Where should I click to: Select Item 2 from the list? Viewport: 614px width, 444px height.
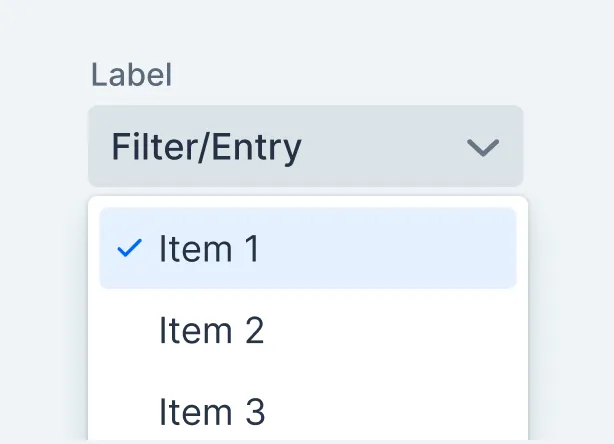coord(211,330)
